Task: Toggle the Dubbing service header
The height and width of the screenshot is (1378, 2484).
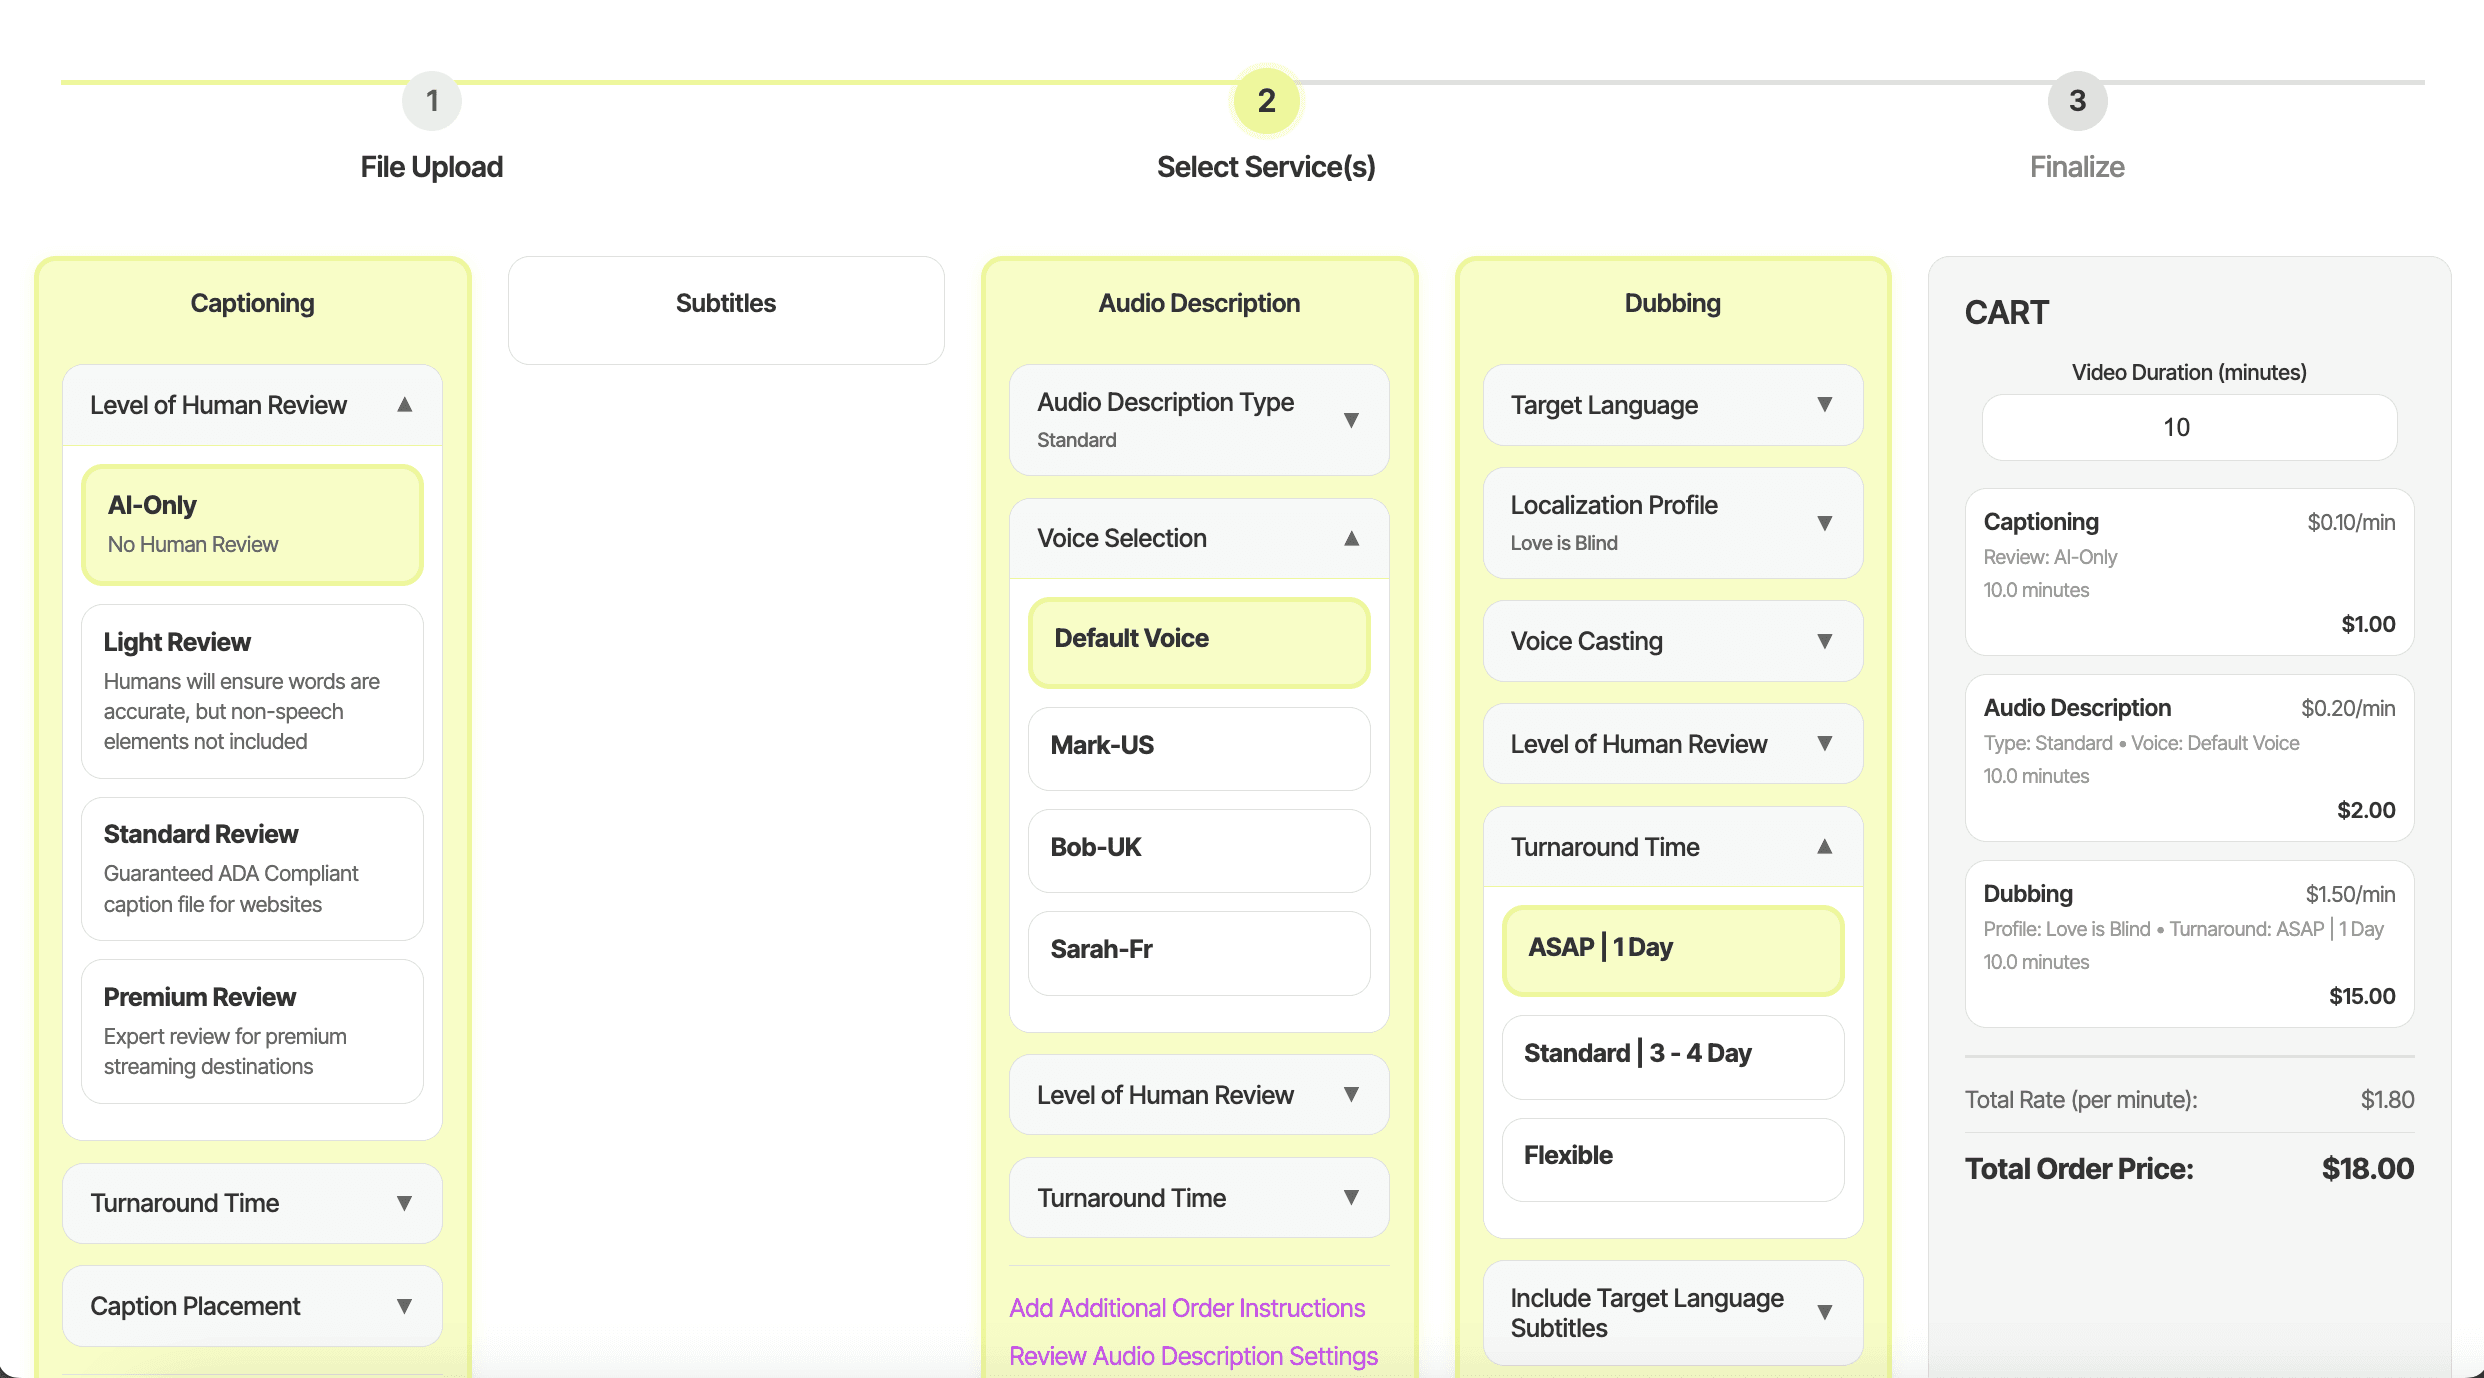Action: pos(1672,304)
